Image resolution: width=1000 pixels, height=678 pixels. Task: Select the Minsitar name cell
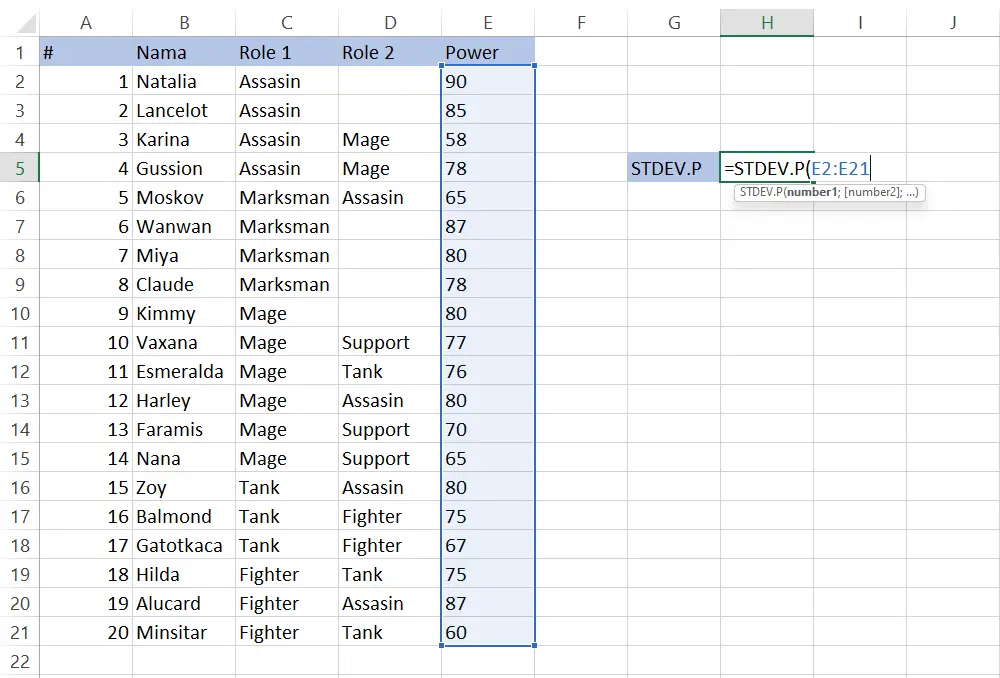(184, 633)
